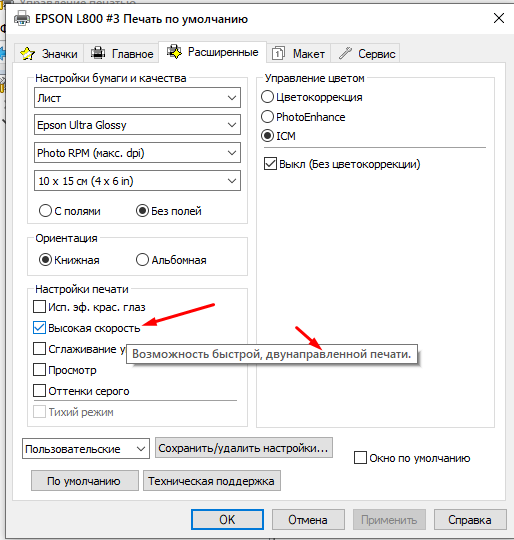Screen dimensions: 514x540
Task: Open the Лист paper source dropdown
Action: pos(137,98)
